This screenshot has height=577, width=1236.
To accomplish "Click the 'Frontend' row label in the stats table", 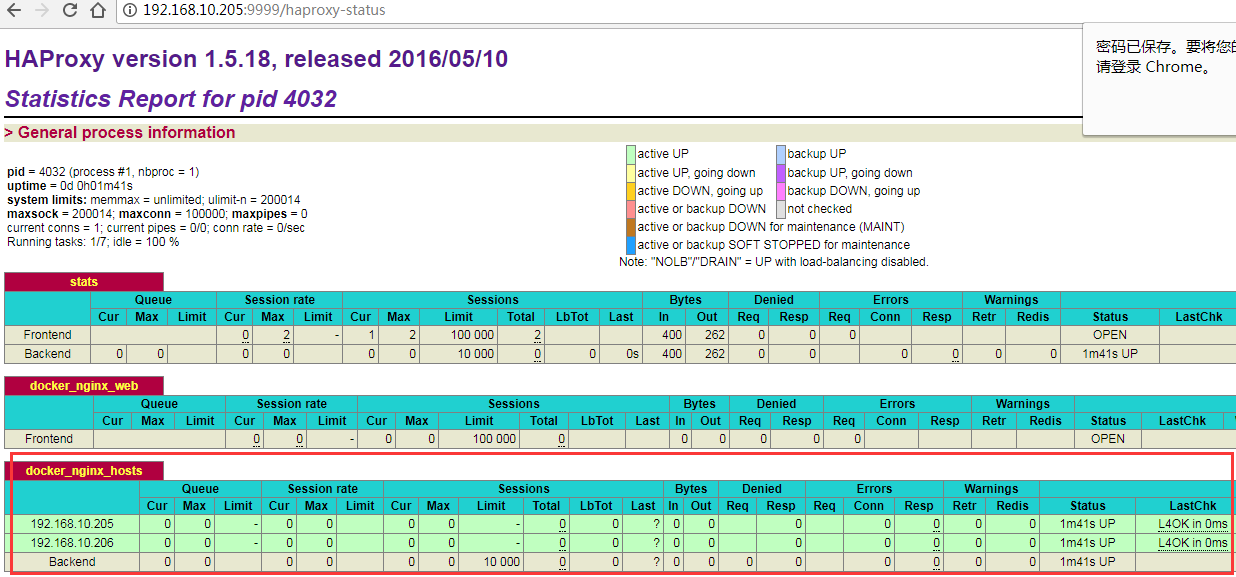I will [48, 335].
